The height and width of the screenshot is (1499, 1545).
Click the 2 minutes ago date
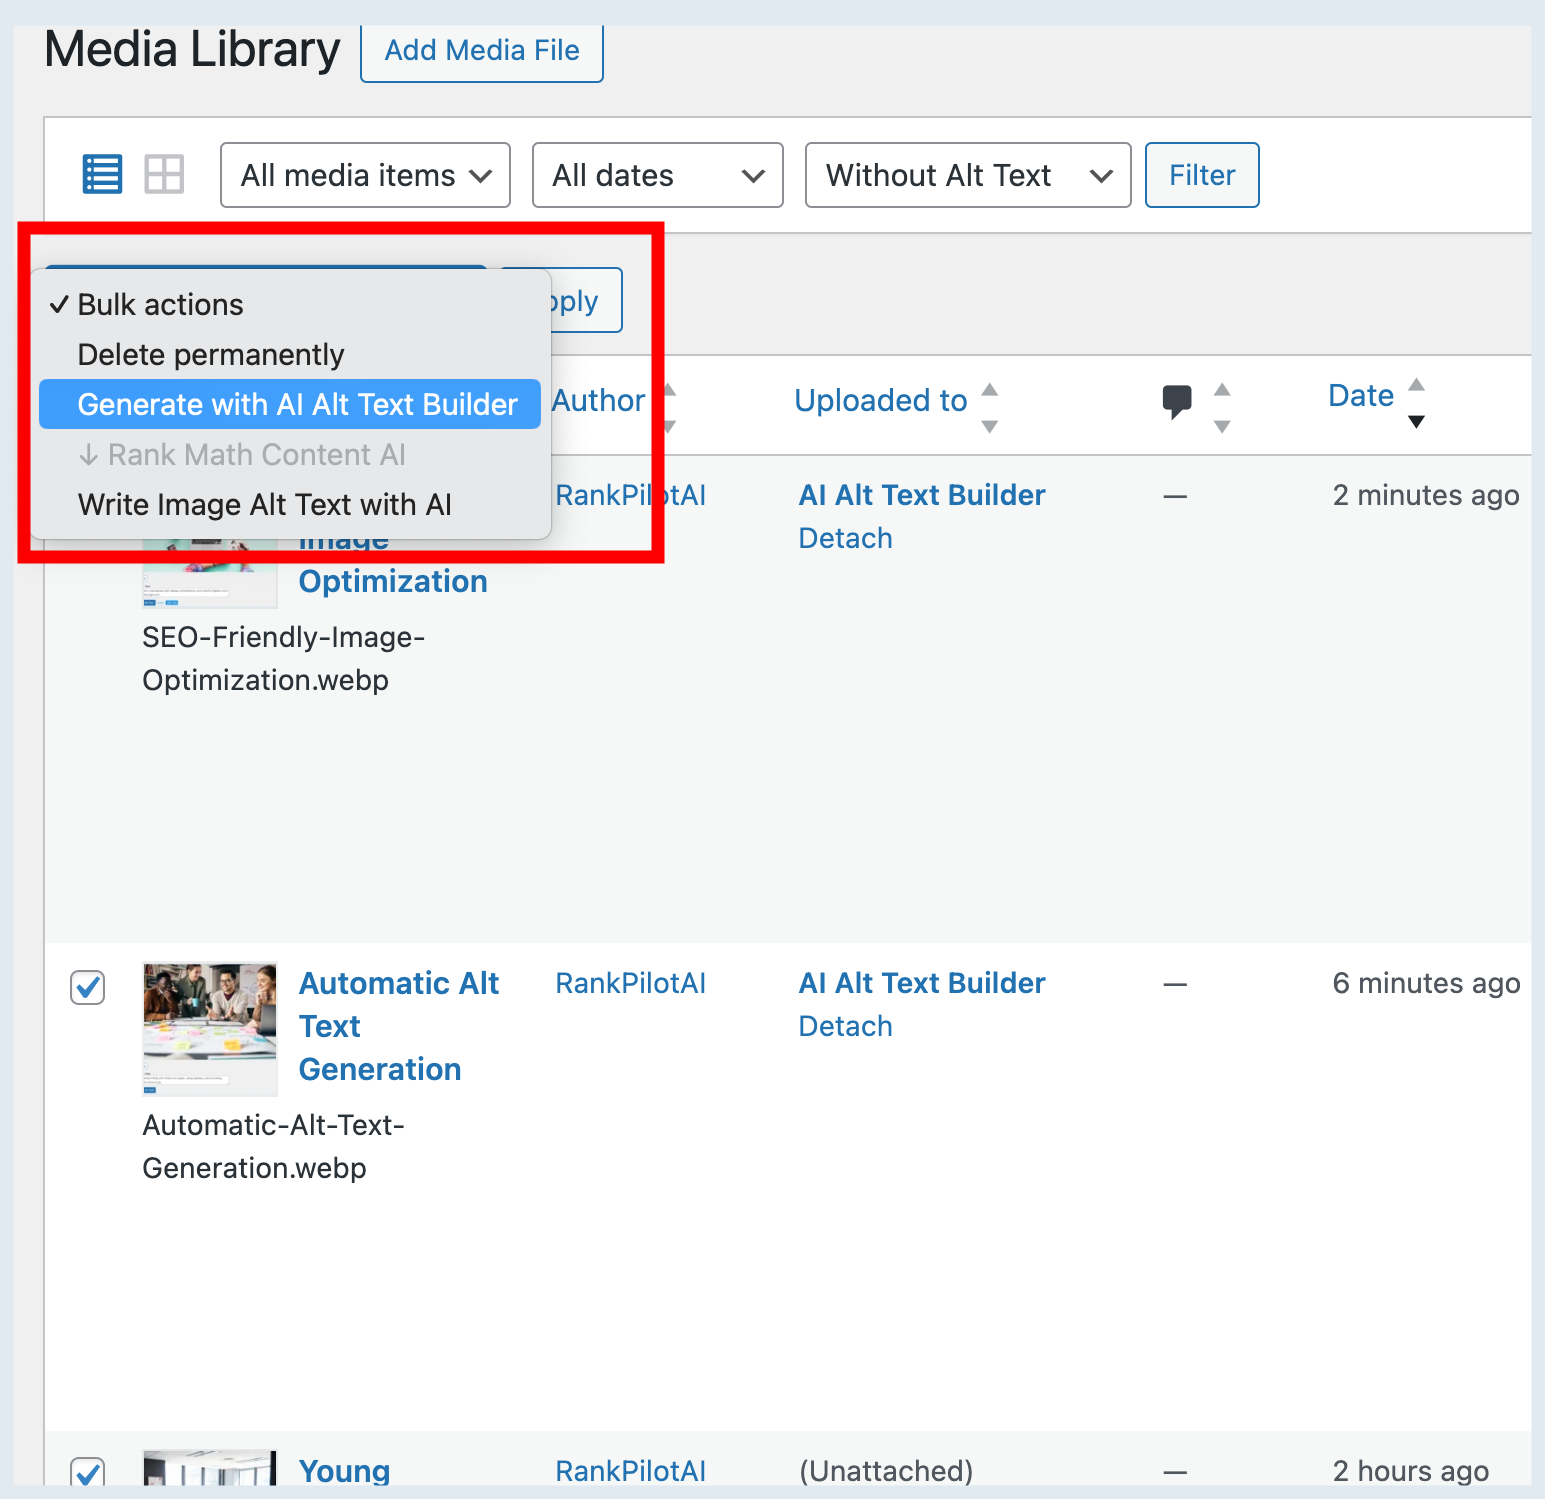coord(1426,495)
